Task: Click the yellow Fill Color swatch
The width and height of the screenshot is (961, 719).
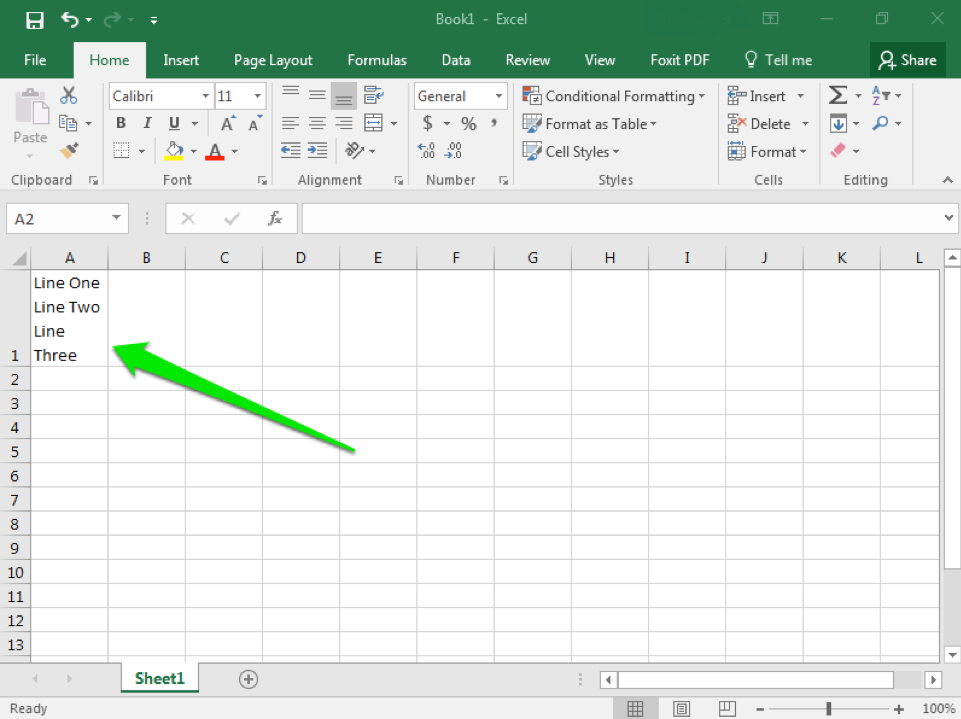Action: point(174,151)
